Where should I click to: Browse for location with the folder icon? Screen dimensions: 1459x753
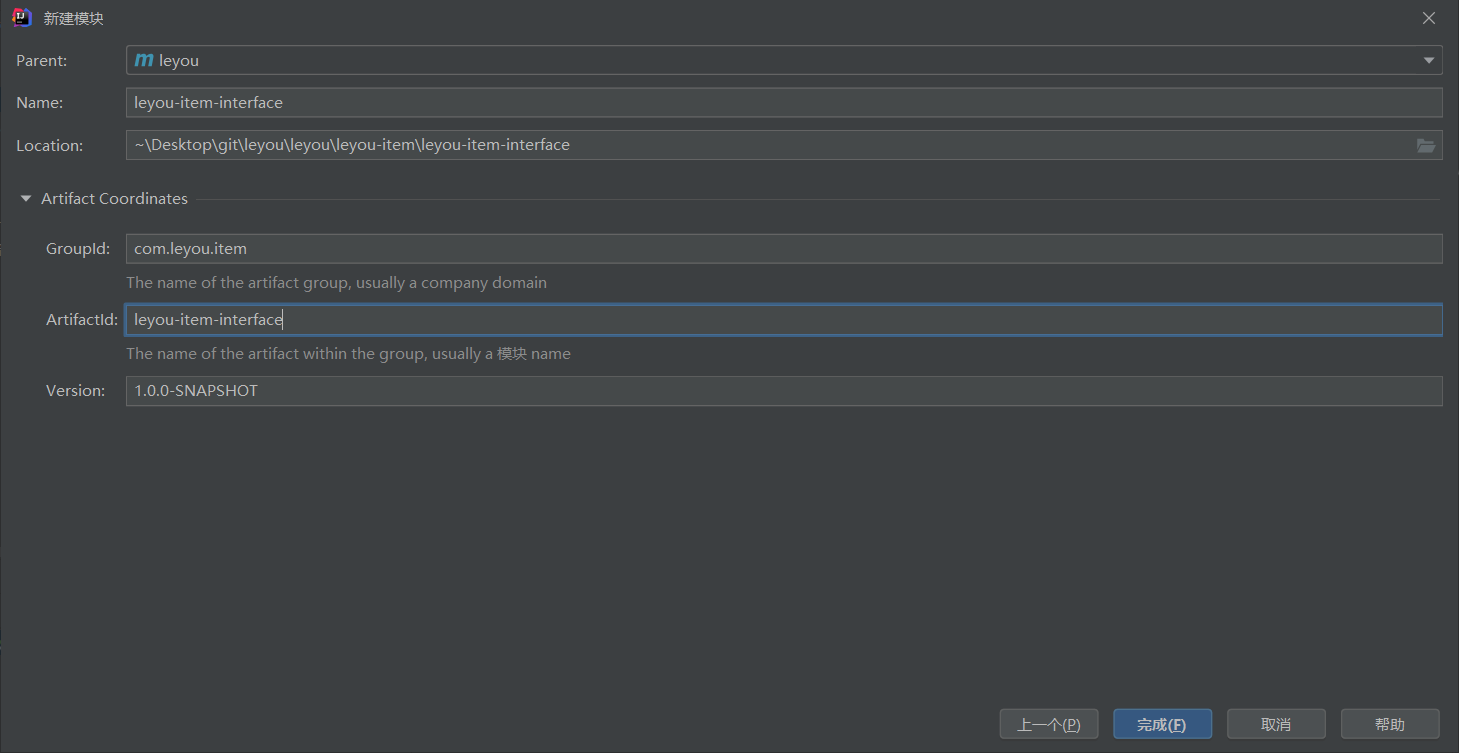point(1426,145)
